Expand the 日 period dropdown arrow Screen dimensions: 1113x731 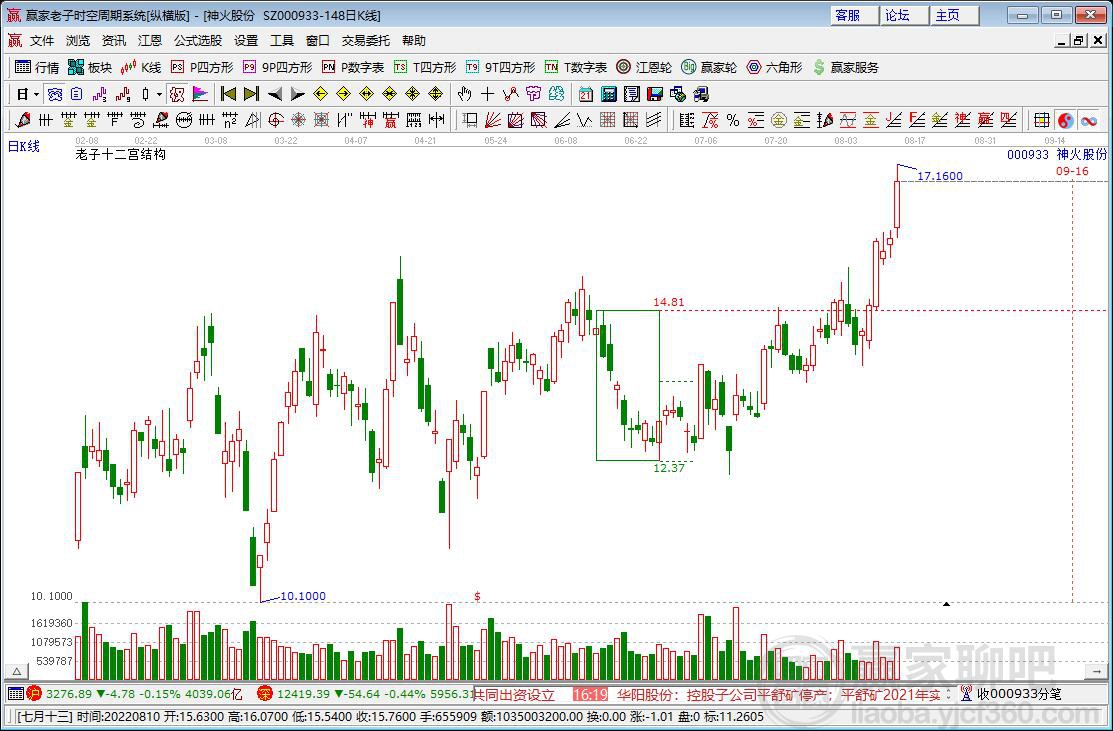(x=36, y=94)
